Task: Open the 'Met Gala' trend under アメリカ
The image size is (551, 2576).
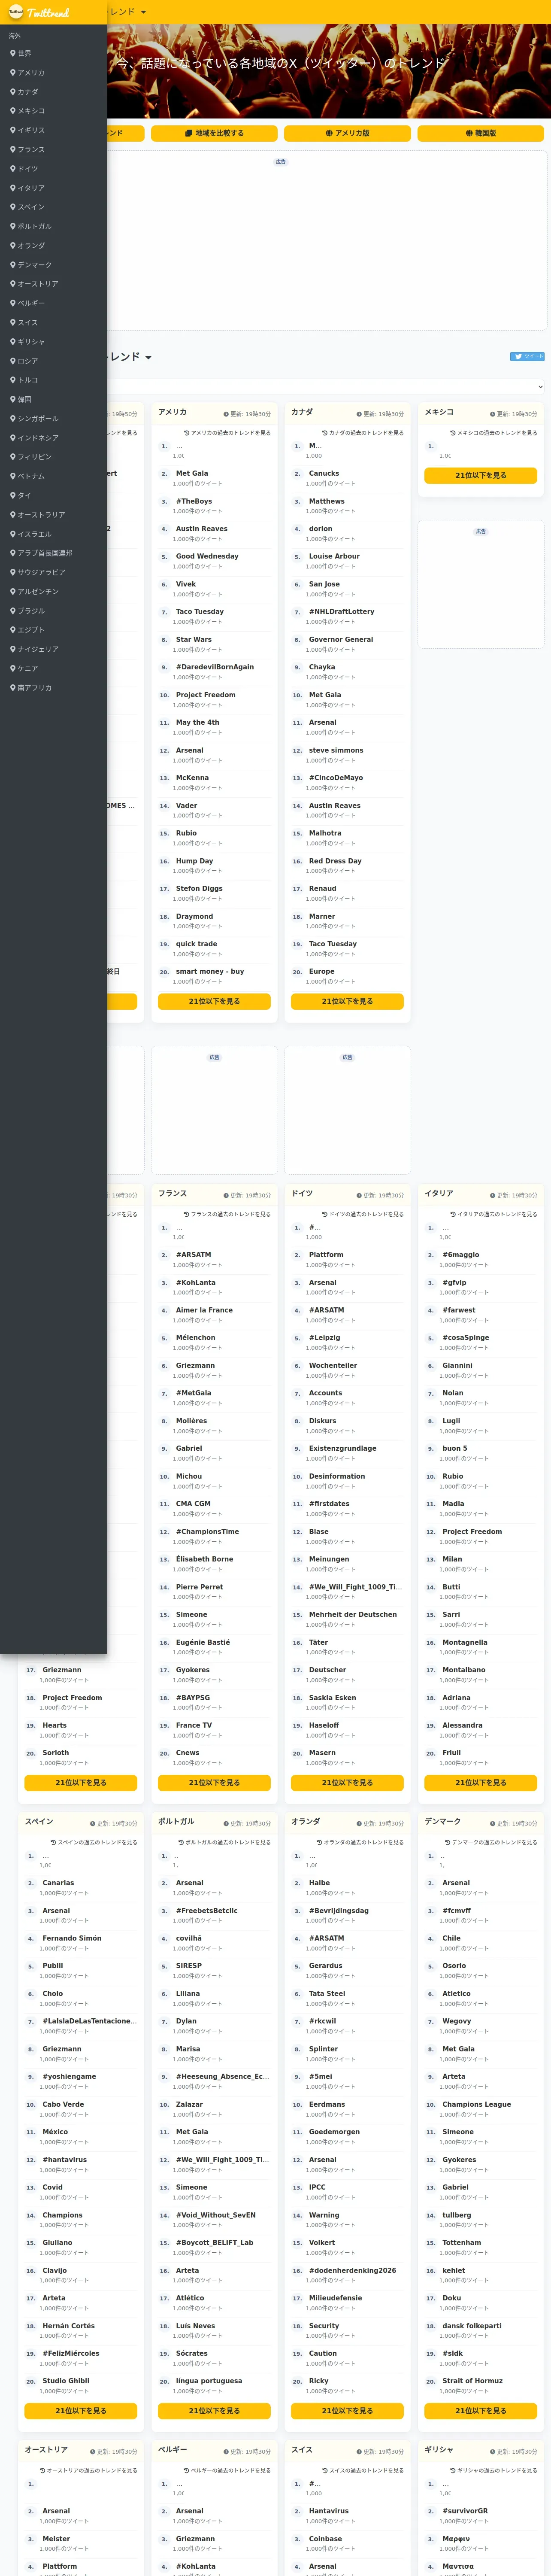Action: [x=192, y=474]
